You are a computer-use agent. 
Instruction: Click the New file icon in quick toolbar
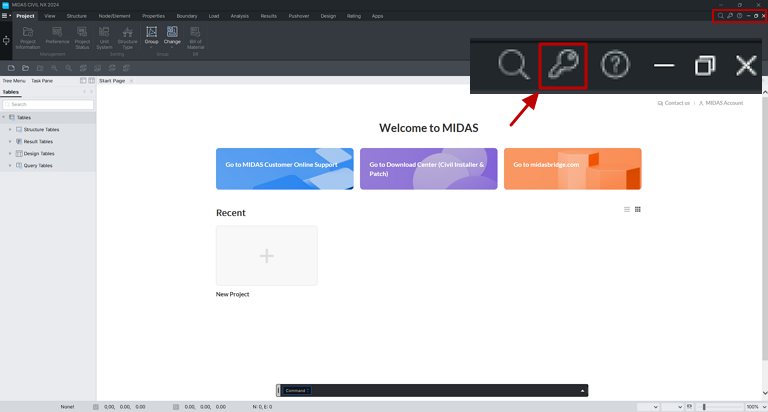click(11, 68)
